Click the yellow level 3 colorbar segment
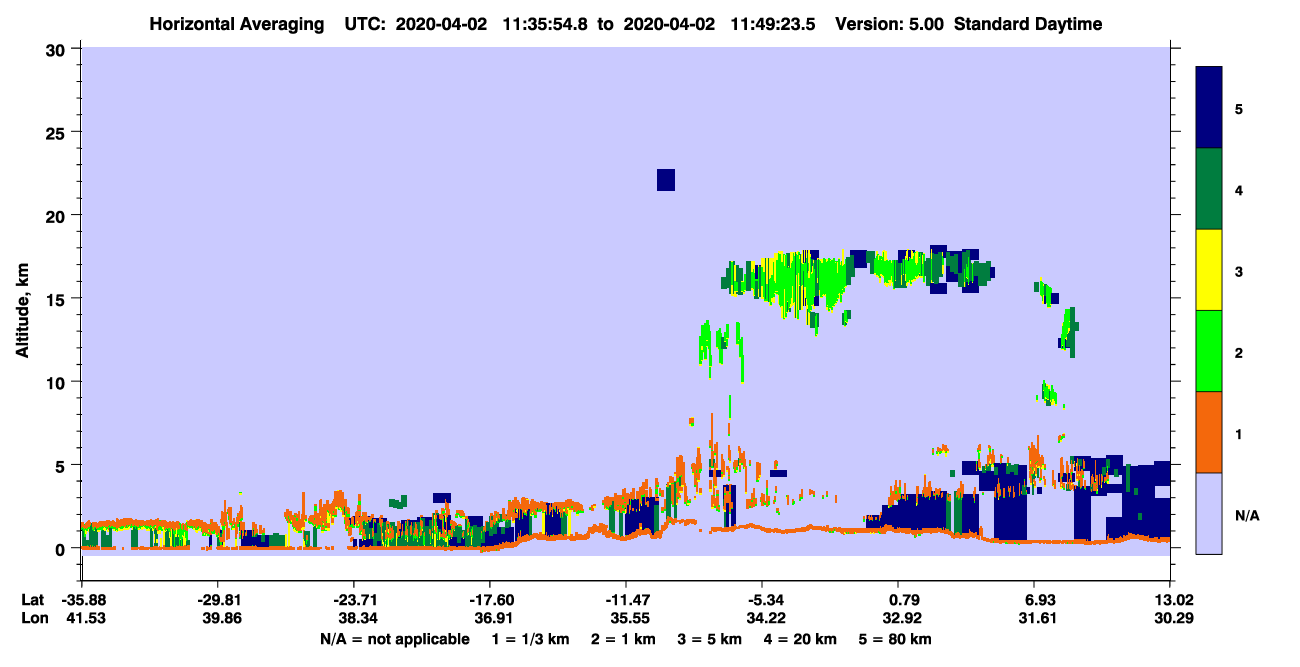This screenshot has height=667, width=1300. coord(1210,269)
